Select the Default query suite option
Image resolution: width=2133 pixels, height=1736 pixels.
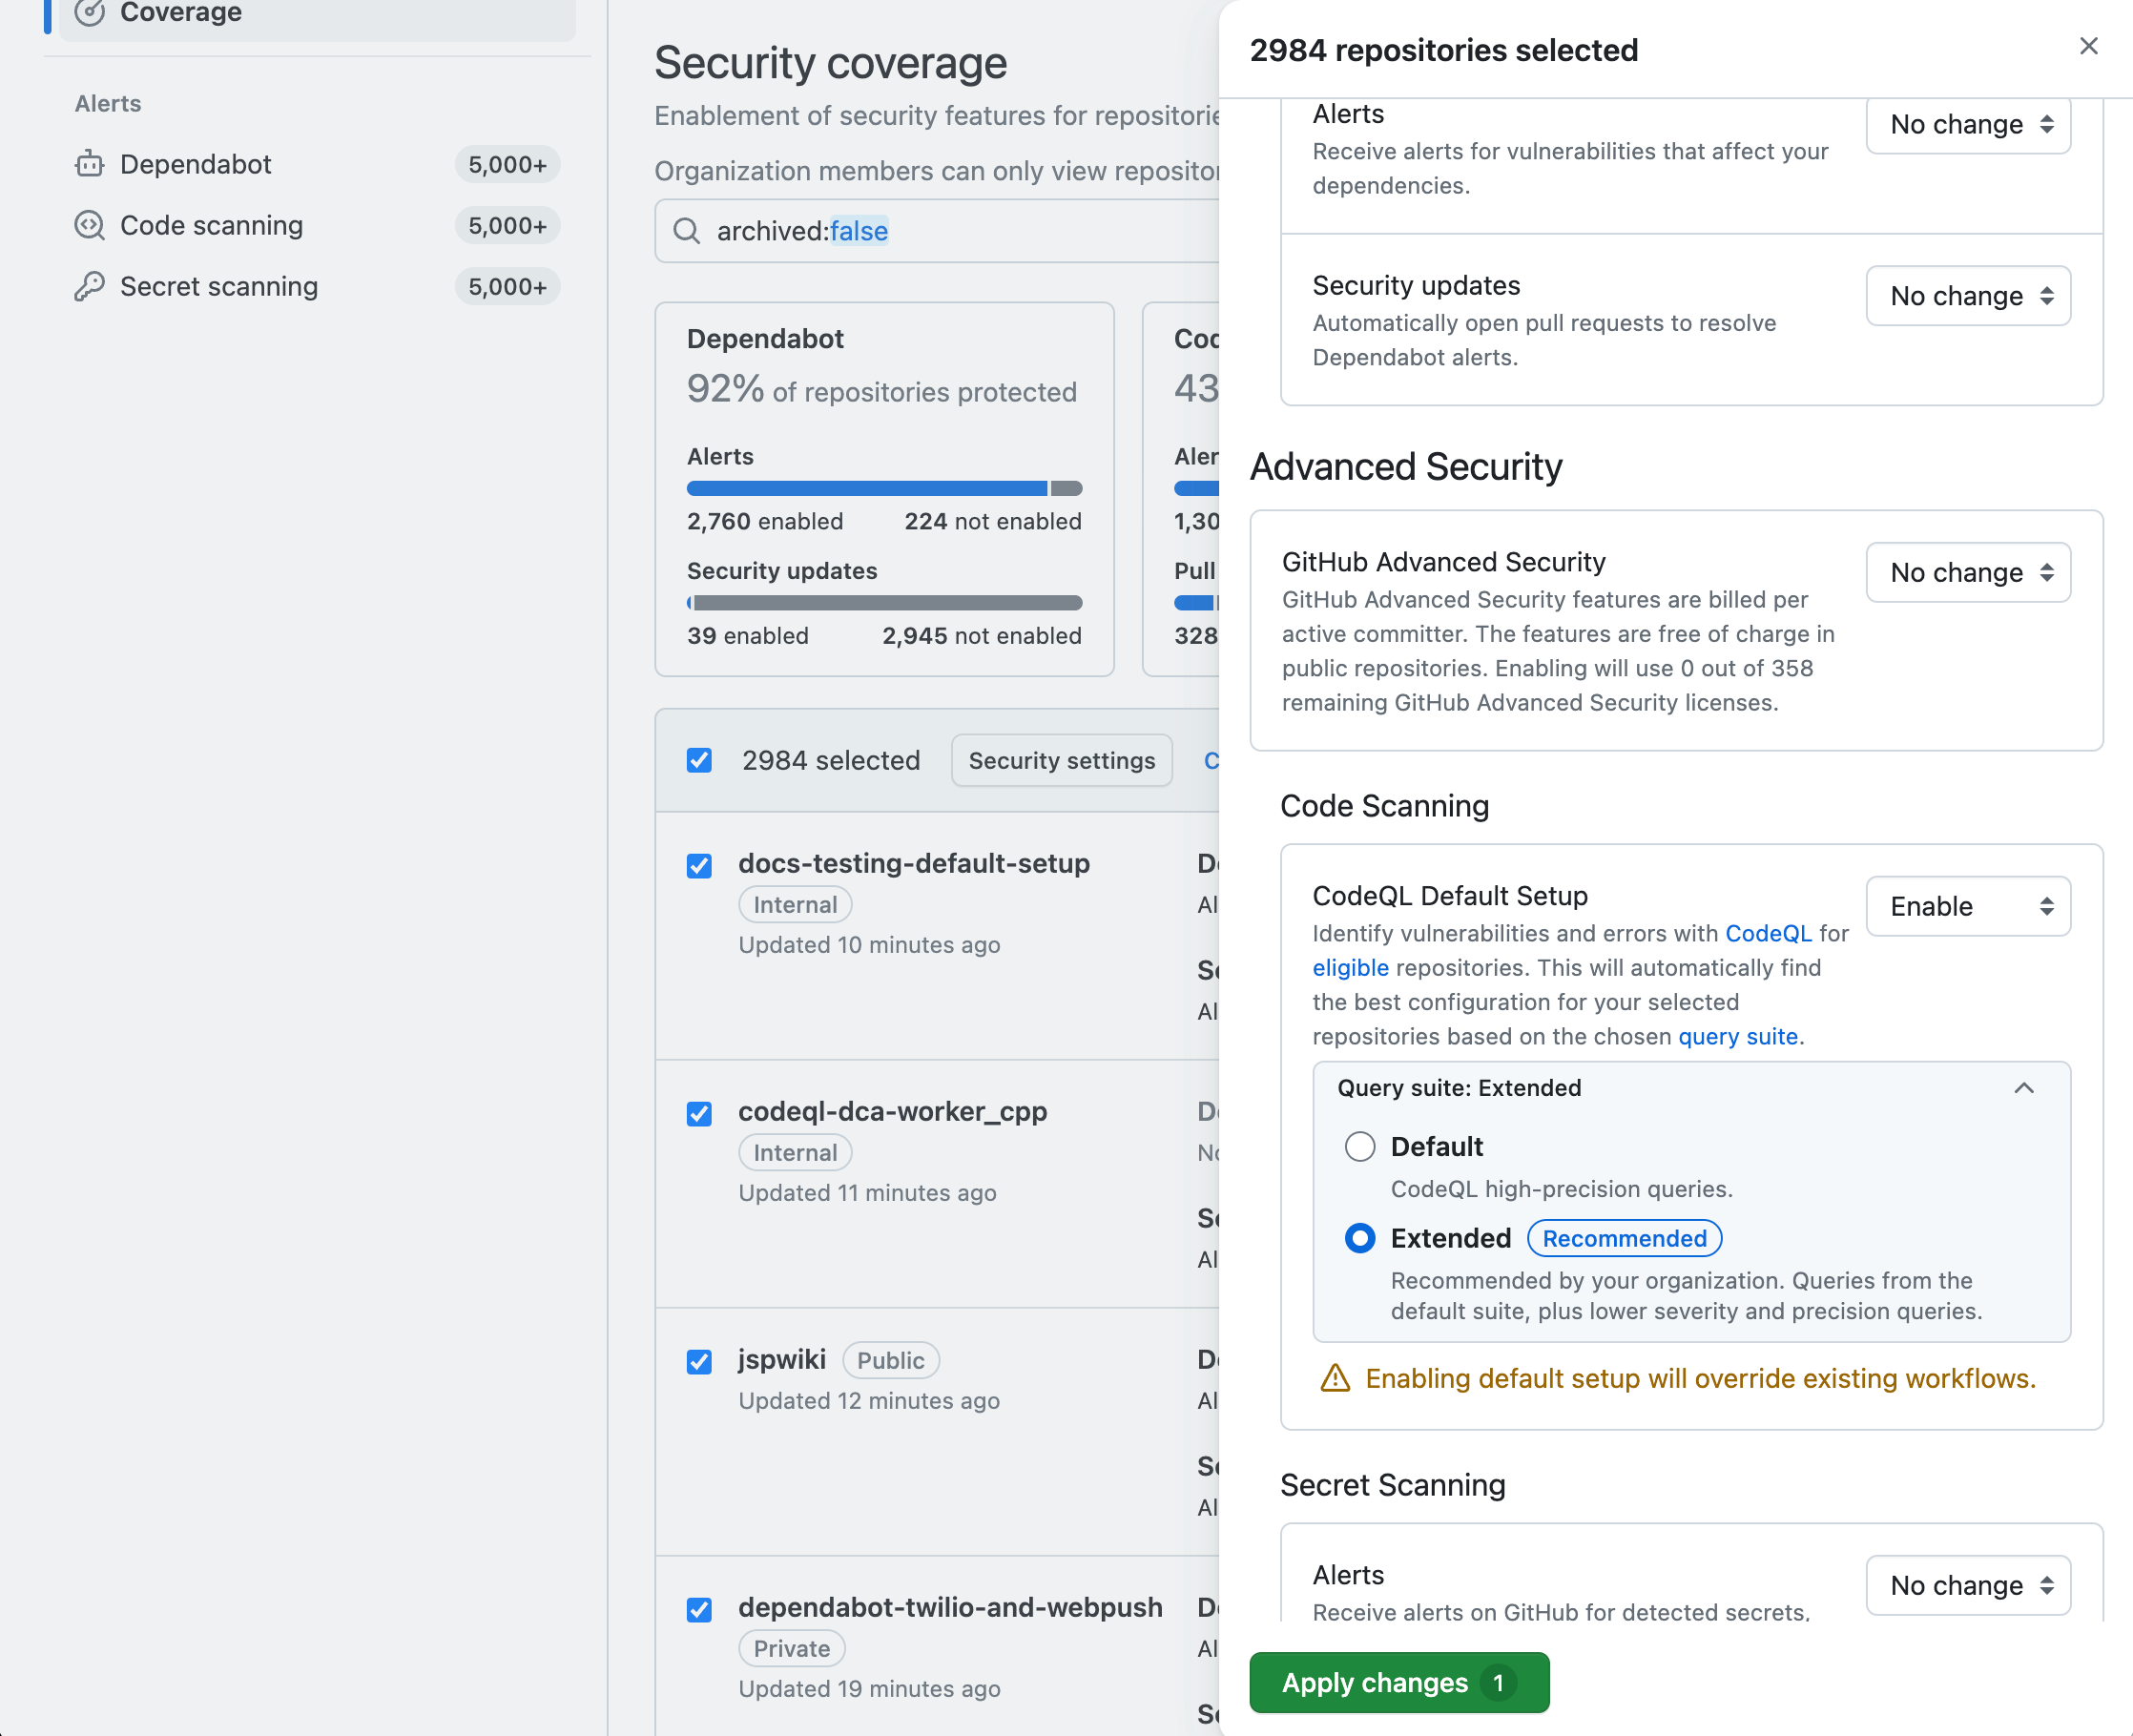click(1360, 1147)
